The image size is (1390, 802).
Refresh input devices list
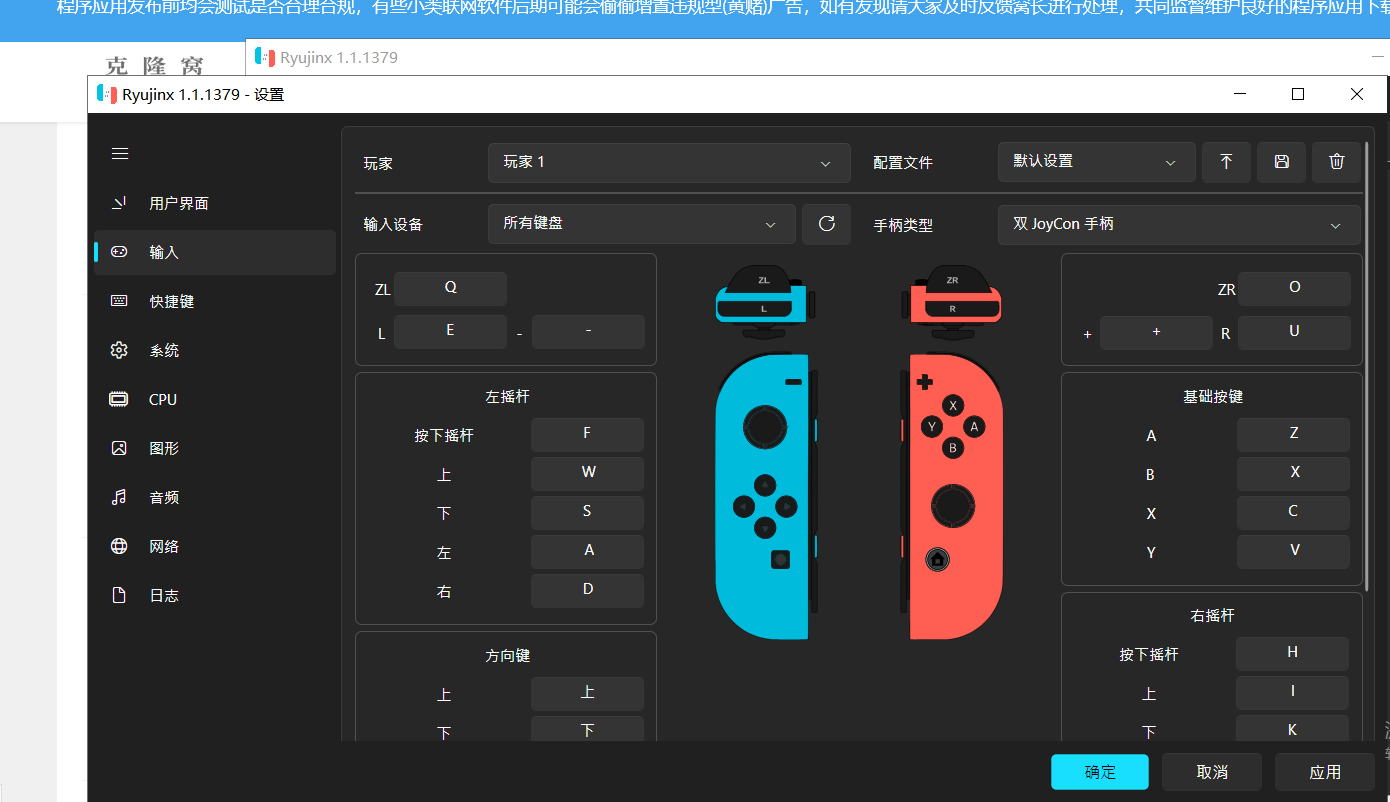pos(826,224)
